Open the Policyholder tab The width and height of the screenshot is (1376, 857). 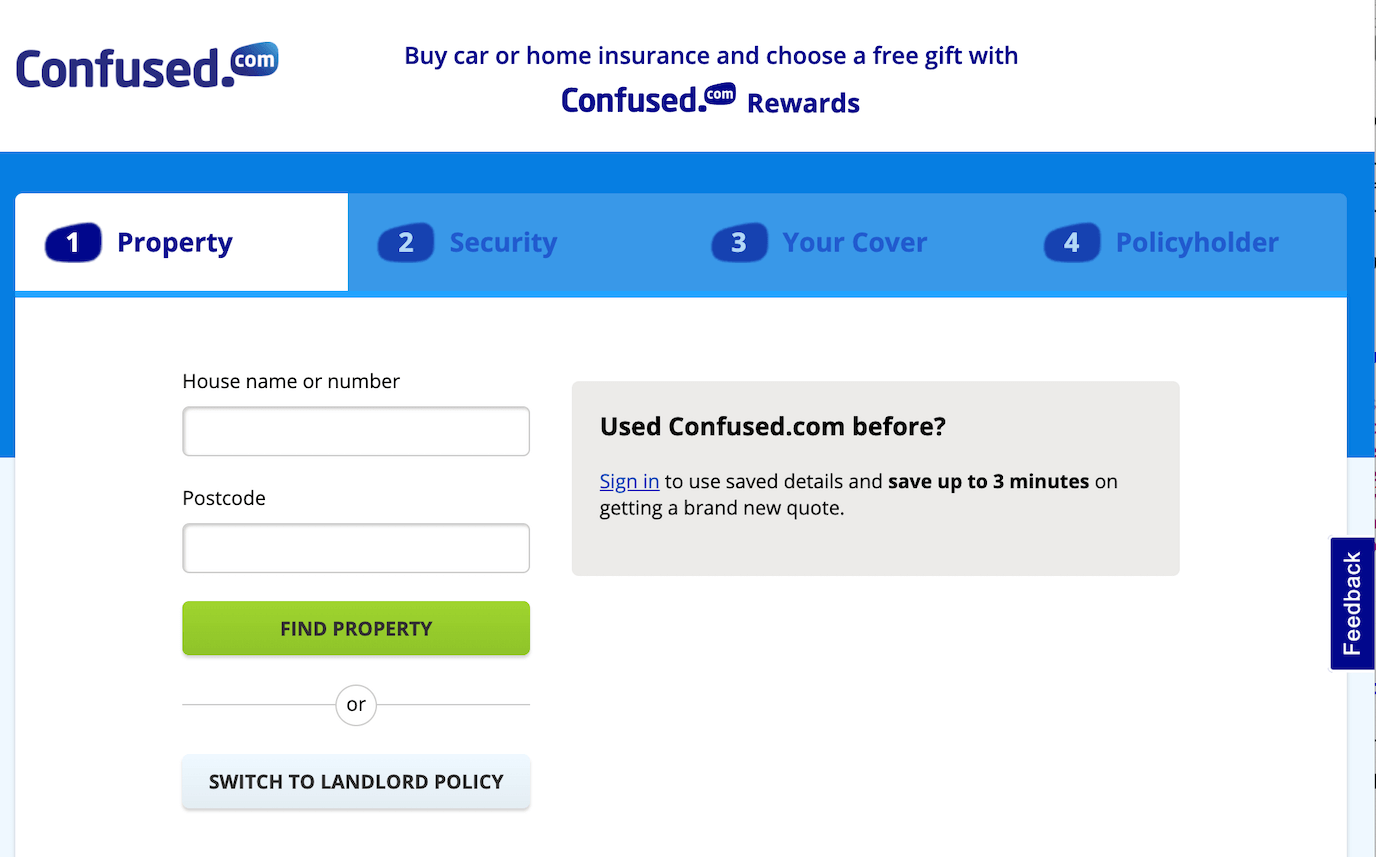pos(1197,242)
